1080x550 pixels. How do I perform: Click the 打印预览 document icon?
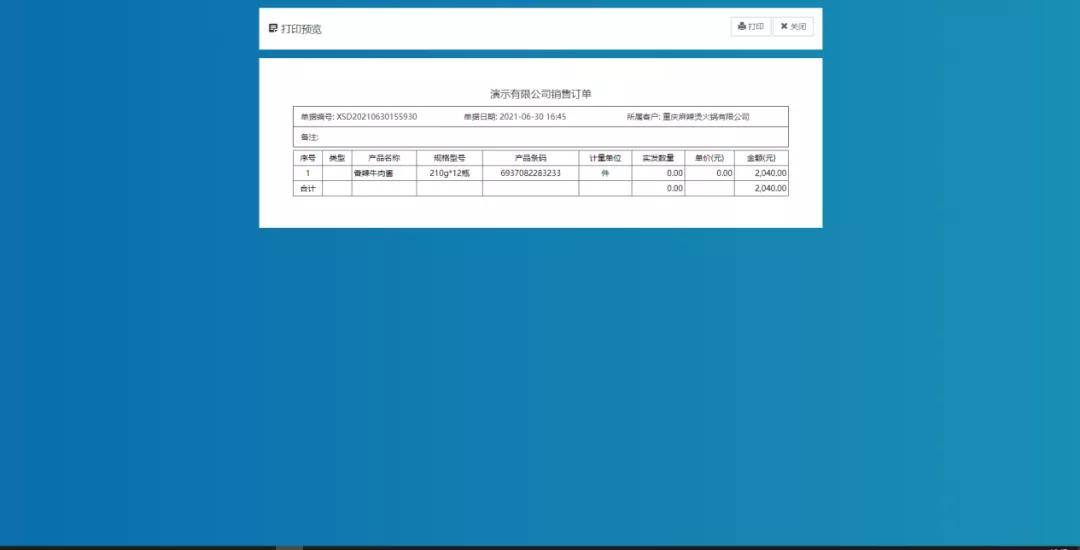click(x=273, y=28)
